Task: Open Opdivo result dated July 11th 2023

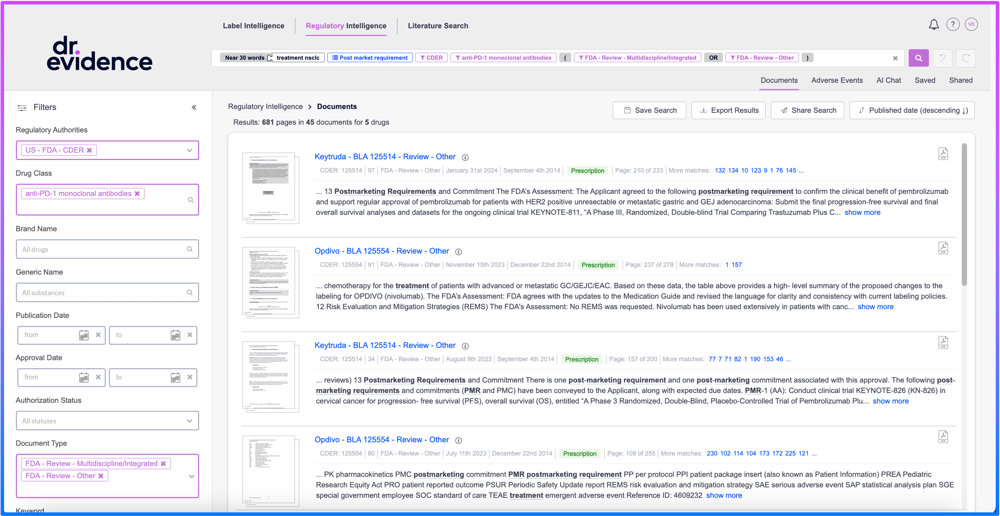Action: click(381, 439)
